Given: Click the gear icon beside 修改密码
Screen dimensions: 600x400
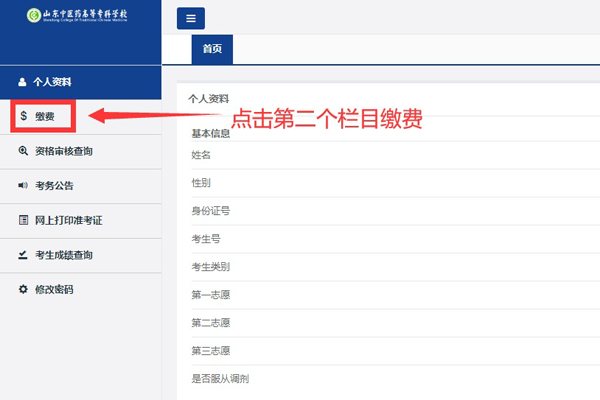Looking at the screenshot, I should click(x=23, y=289).
